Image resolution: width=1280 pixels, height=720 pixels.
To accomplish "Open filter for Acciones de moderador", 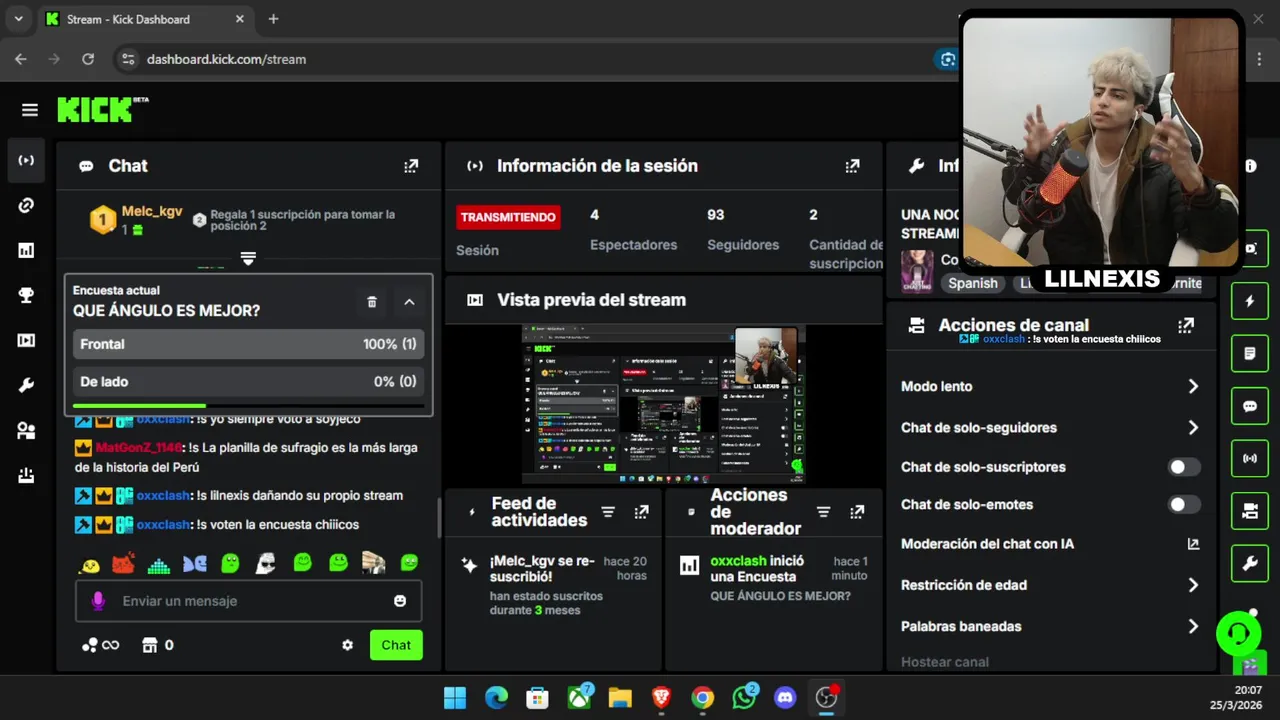I will (x=824, y=512).
